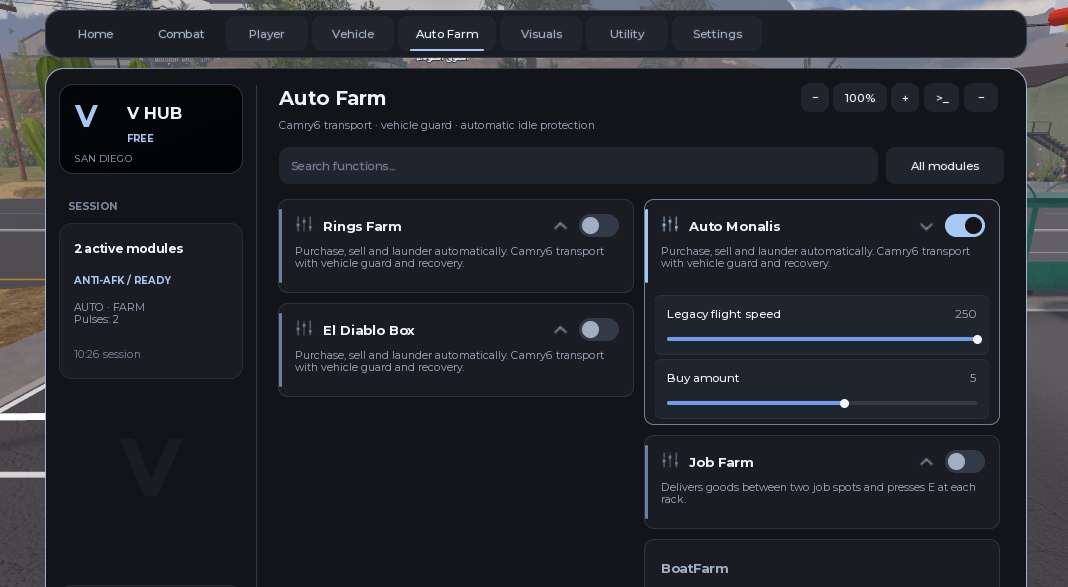Collapse the Auto Monalis settings chevron
Viewport: 1068px width, 587px height.
926,226
